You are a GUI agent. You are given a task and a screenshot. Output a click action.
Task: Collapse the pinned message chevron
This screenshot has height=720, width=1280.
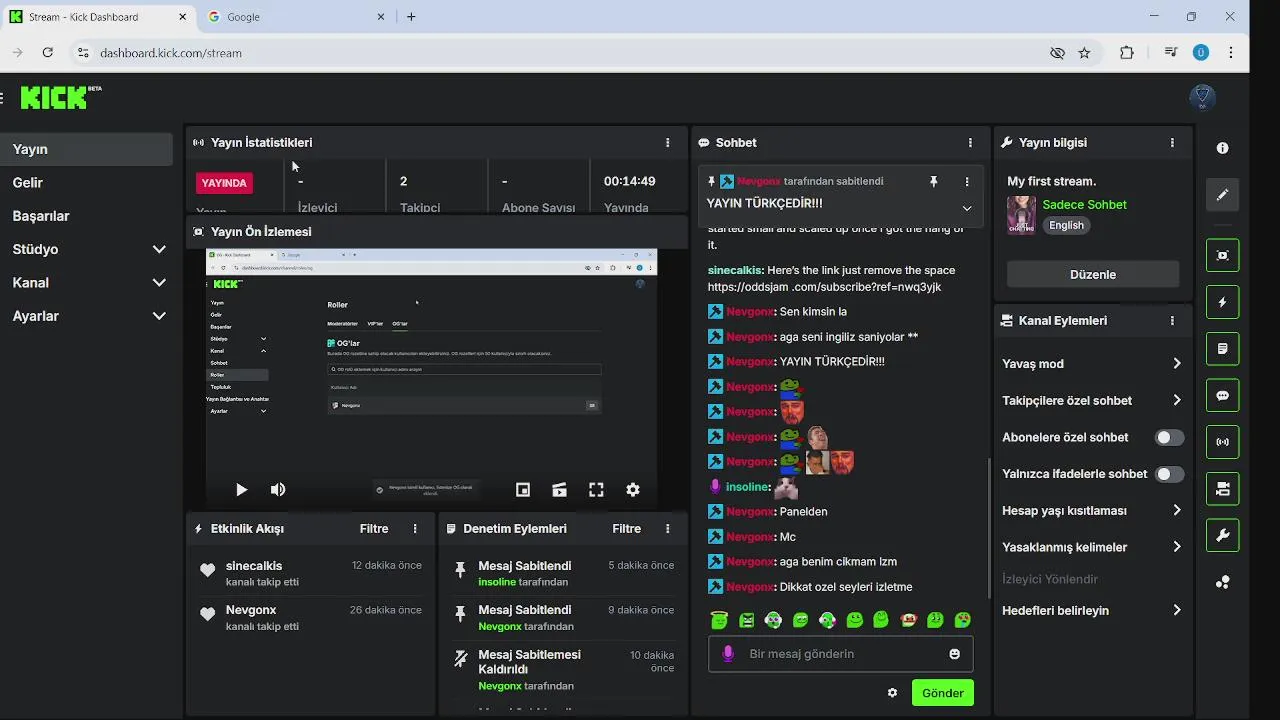(967, 208)
